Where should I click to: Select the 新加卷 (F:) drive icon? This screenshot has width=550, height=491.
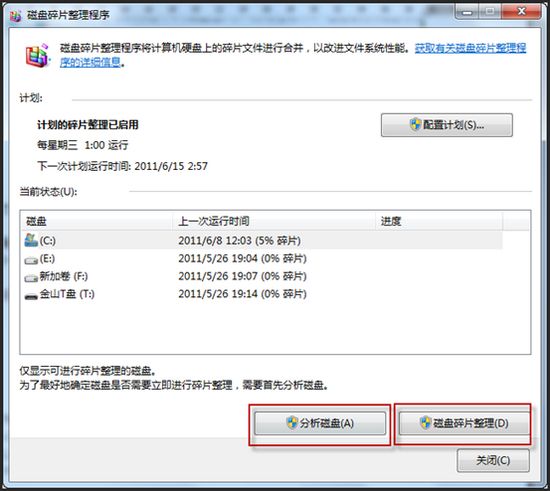pos(31,278)
